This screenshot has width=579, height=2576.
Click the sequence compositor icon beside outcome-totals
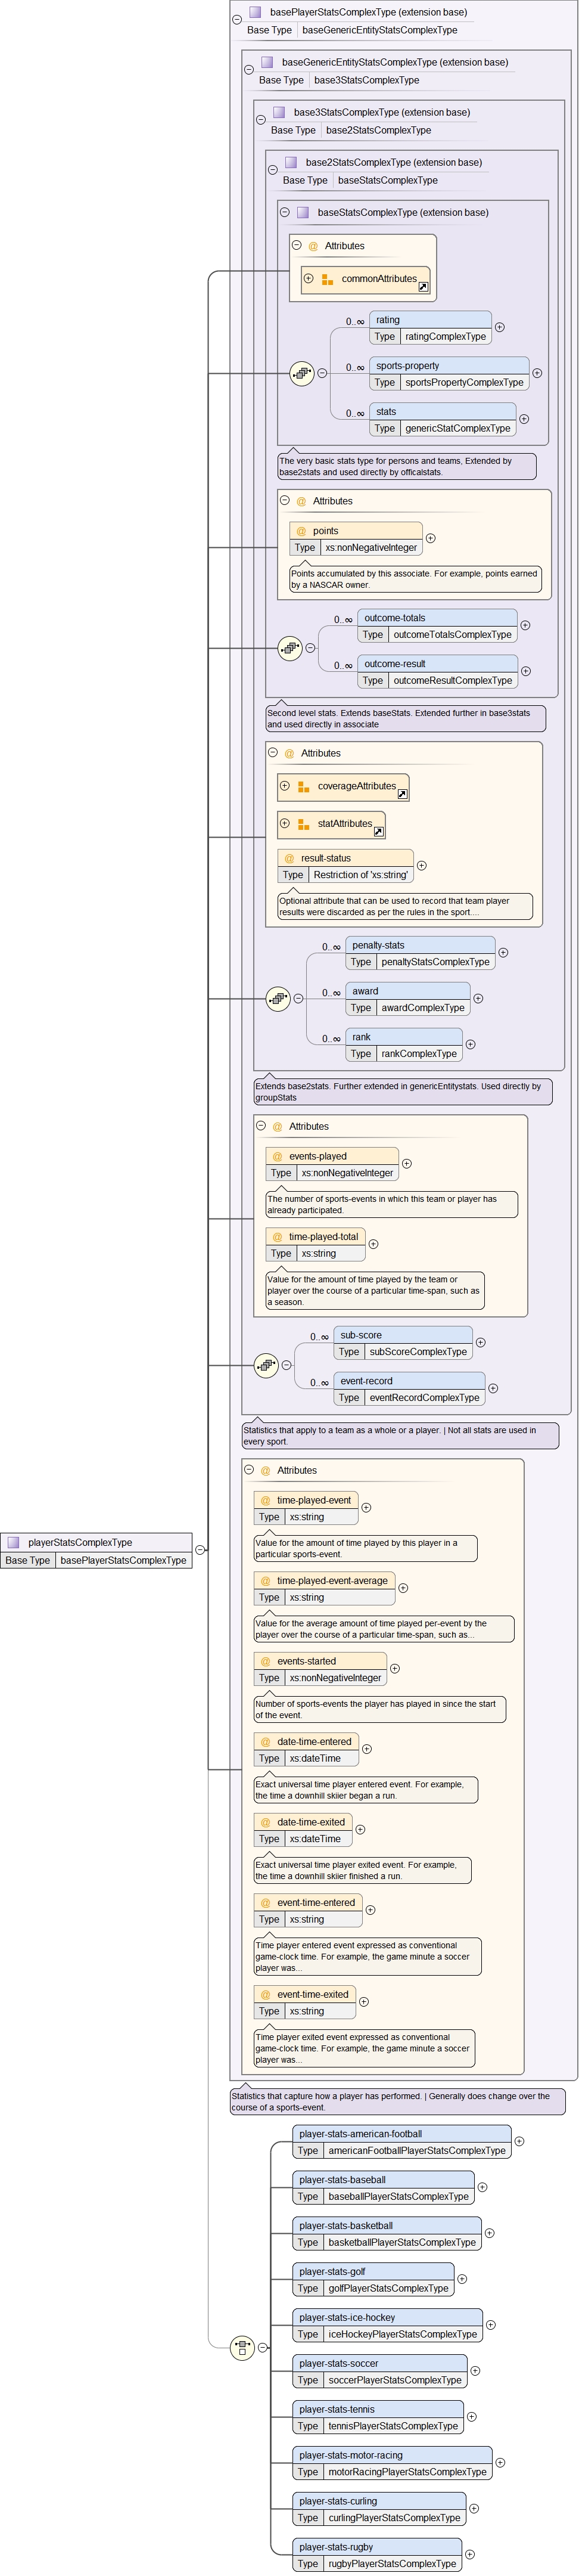(x=290, y=648)
